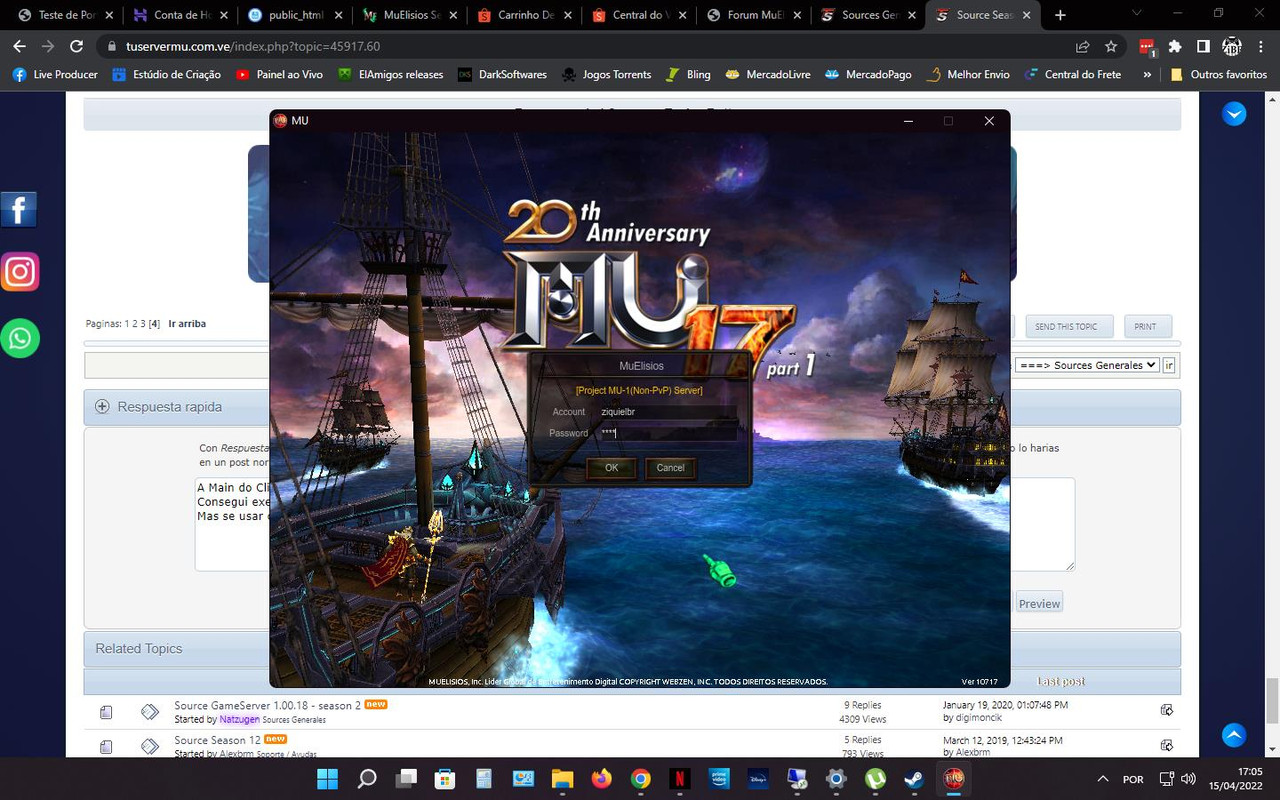The image size is (1280, 800).
Task: Open Facebook from the side social bar
Action: [19, 210]
